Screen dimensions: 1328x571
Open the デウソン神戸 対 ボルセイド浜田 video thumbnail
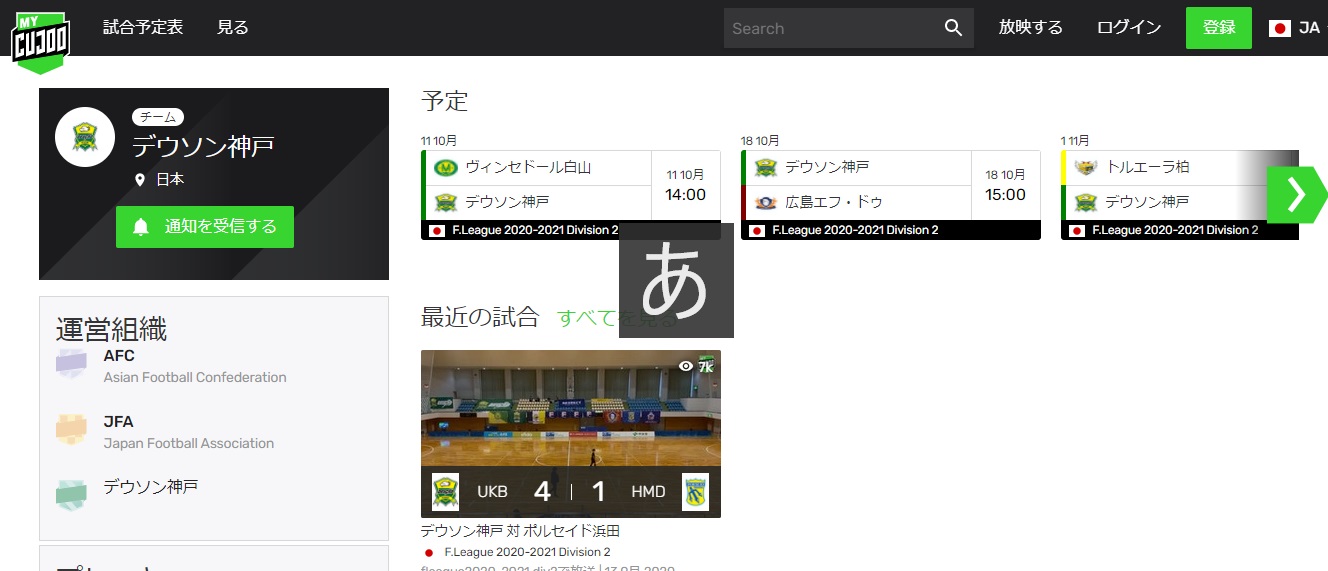tap(571, 434)
